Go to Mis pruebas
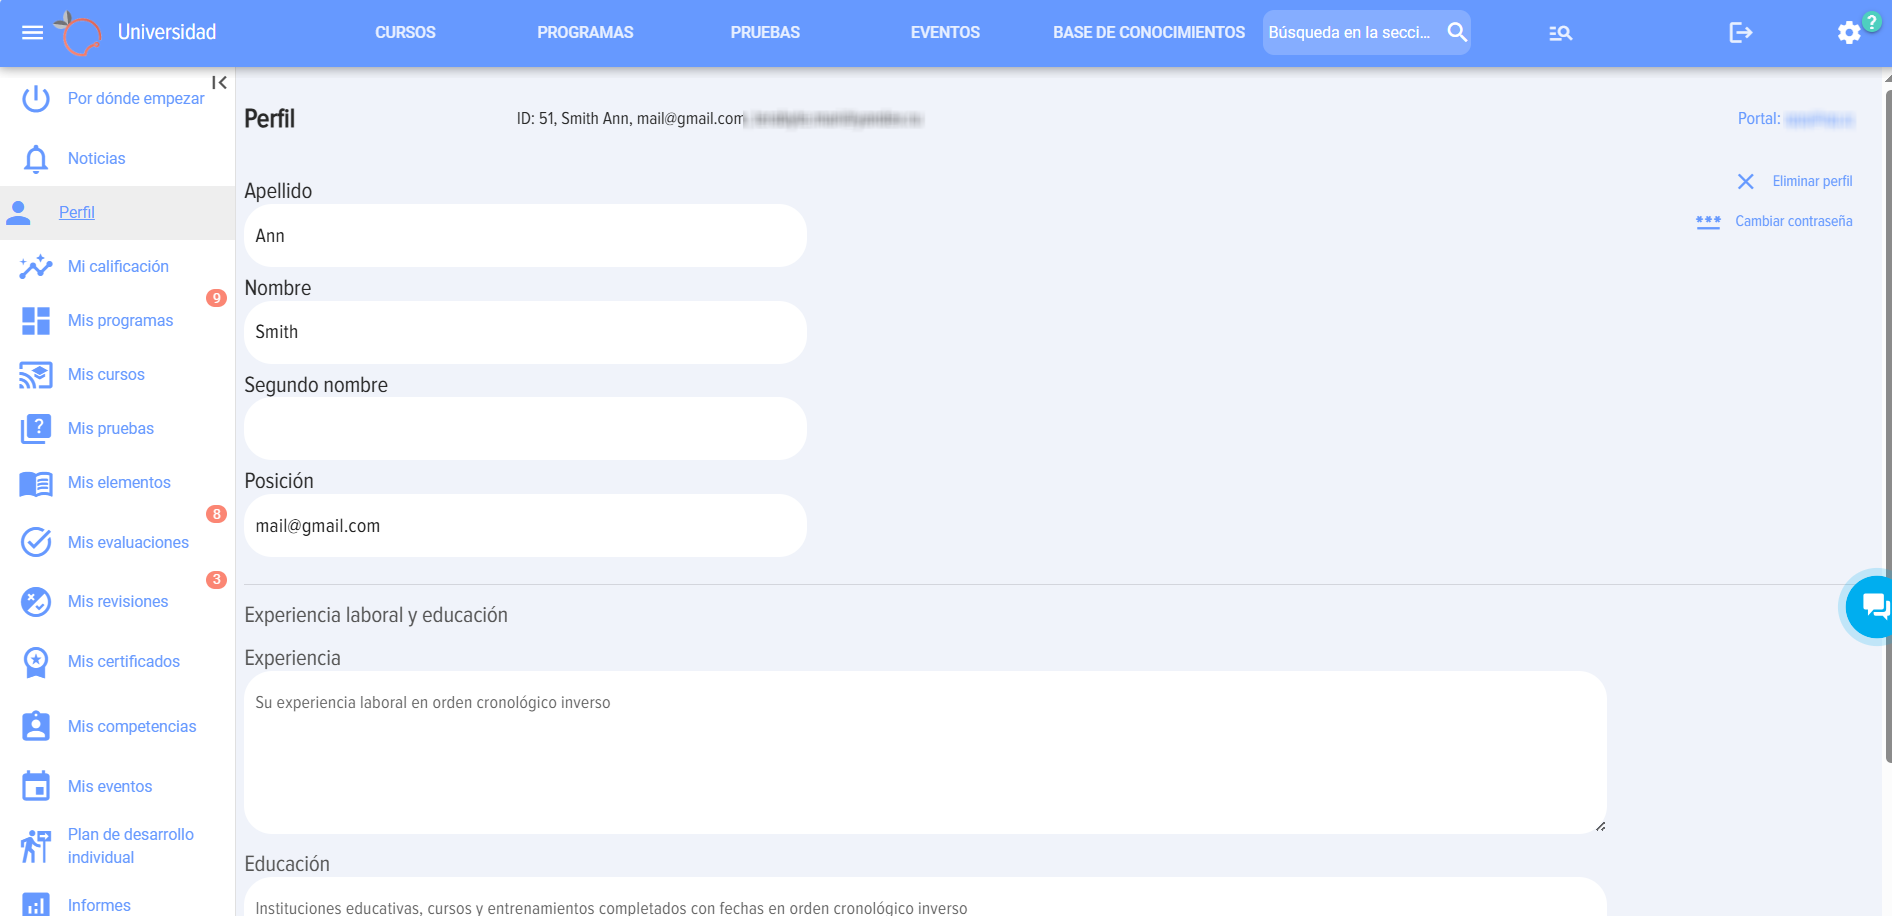Viewport: 1892px width, 916px height. (x=111, y=429)
